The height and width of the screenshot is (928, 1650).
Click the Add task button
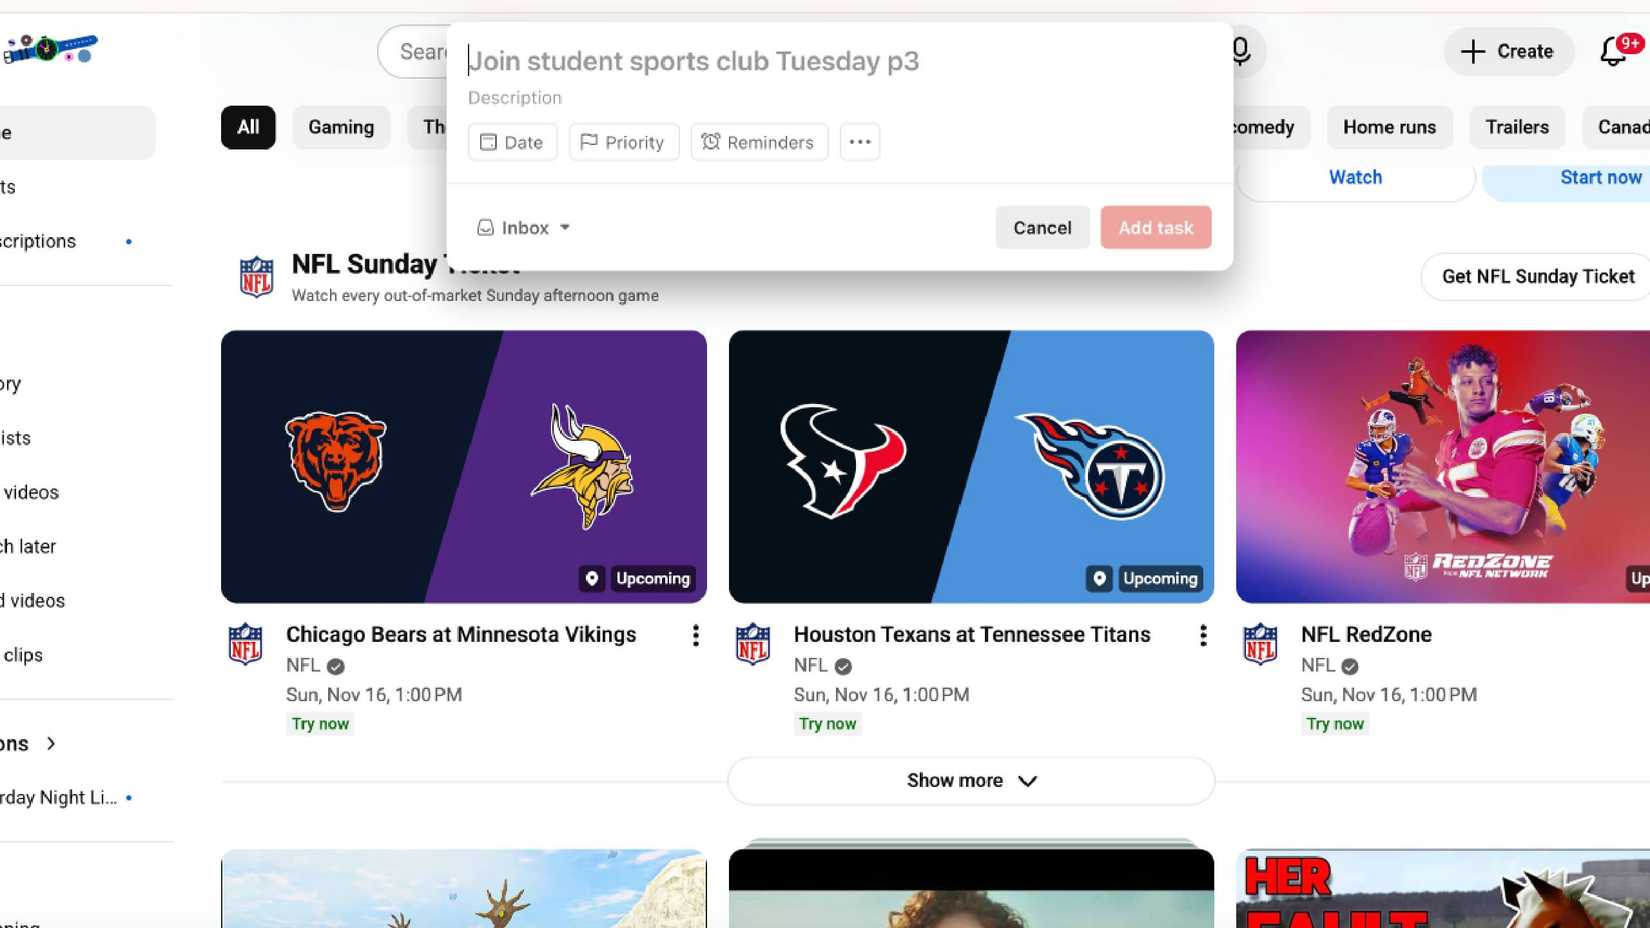[x=1156, y=228]
